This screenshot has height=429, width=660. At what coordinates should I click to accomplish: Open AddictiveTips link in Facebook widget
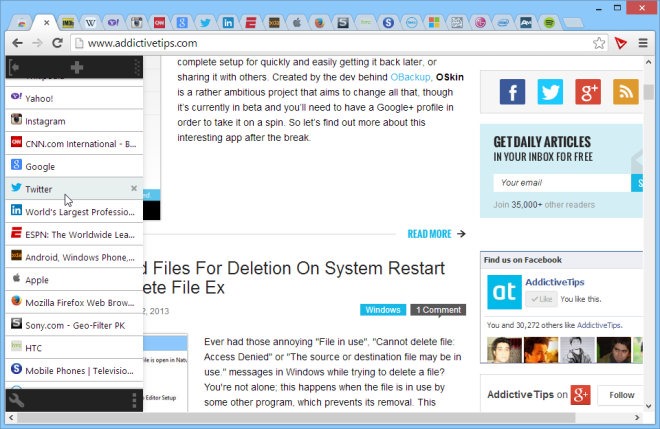coord(555,282)
